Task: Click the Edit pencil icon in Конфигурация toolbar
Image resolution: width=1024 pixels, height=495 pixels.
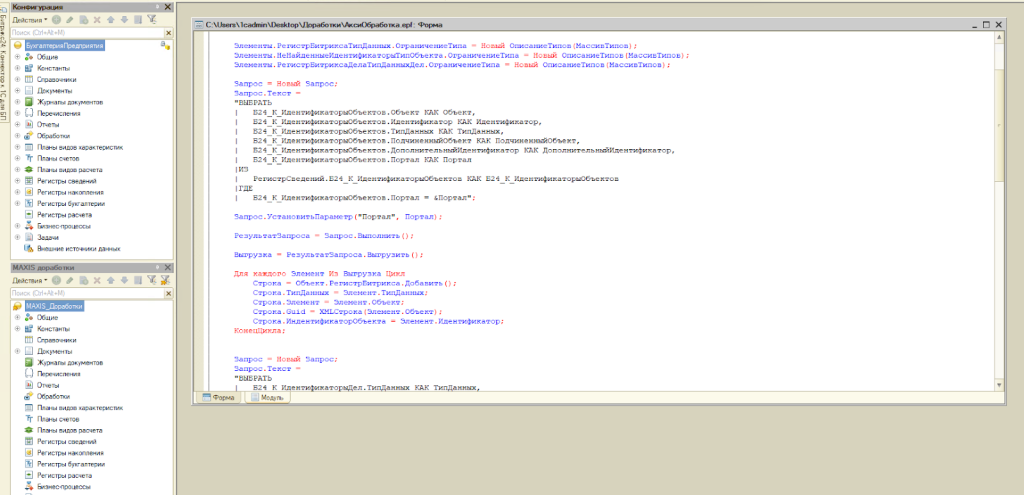Action: [71, 19]
